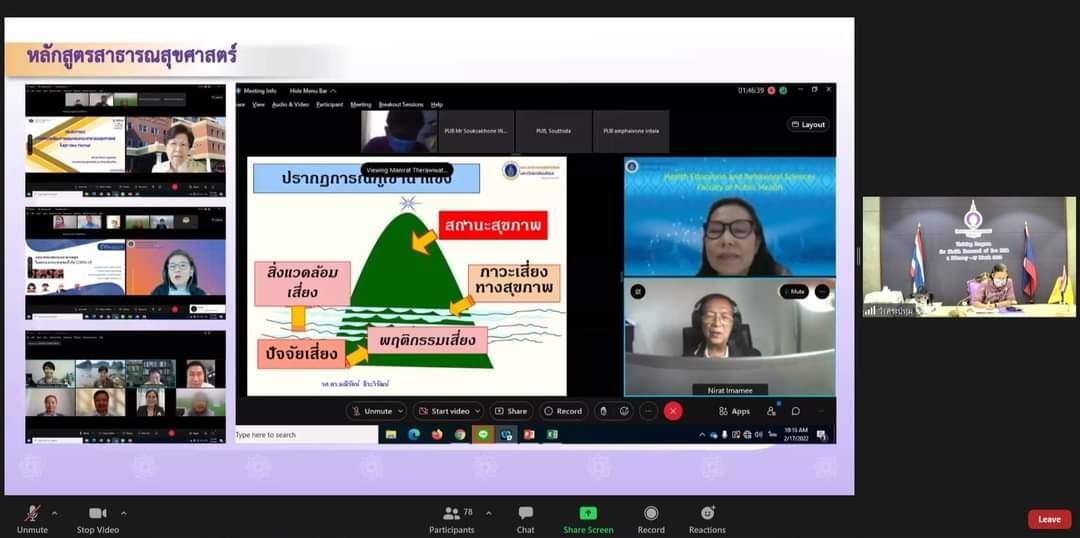Click Stop Video in Zoom's bottom toolbar
This screenshot has width=1080, height=538.
tap(98, 519)
